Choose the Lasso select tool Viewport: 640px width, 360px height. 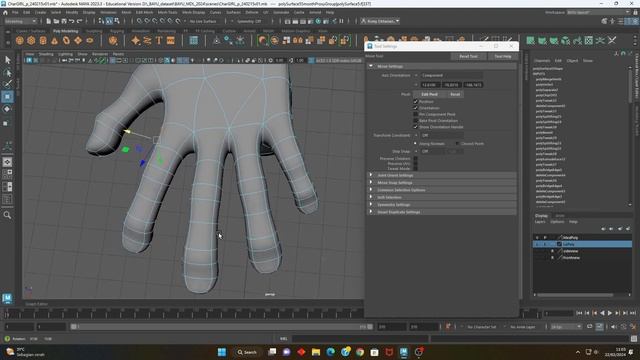tap(7, 73)
